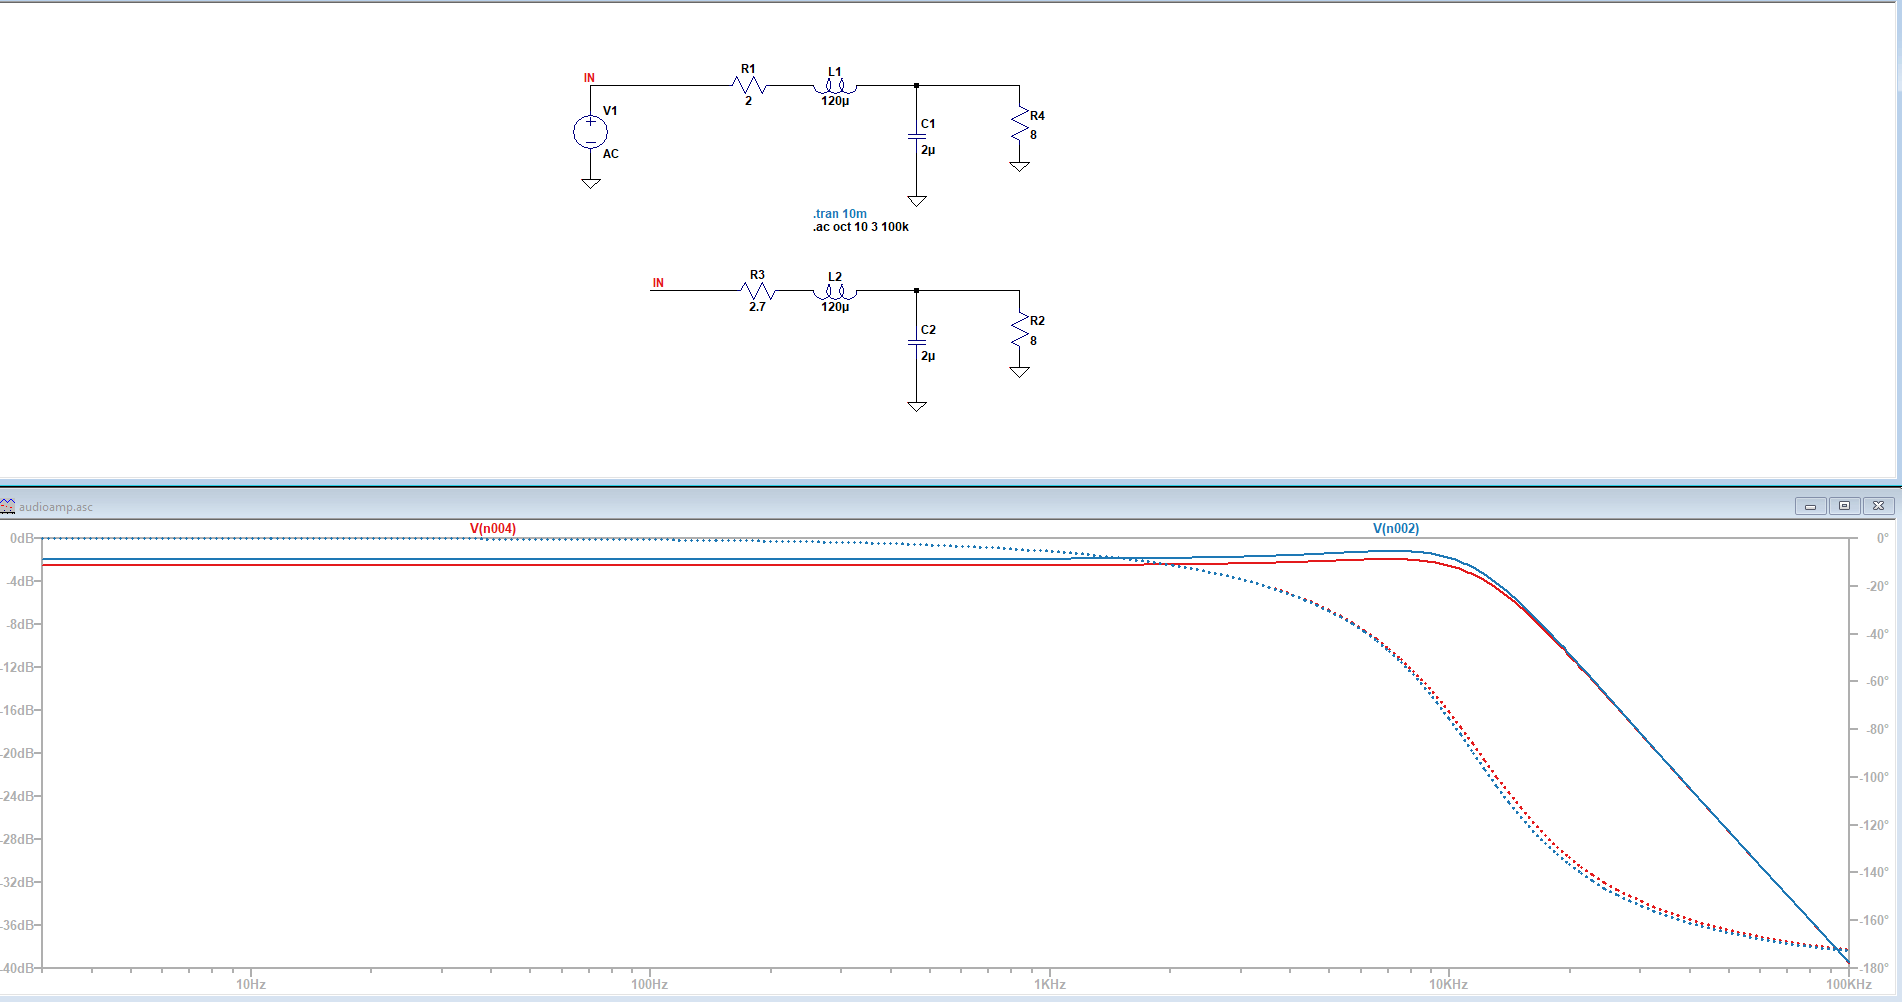Select the C1 capacitor symbol

tap(916, 136)
